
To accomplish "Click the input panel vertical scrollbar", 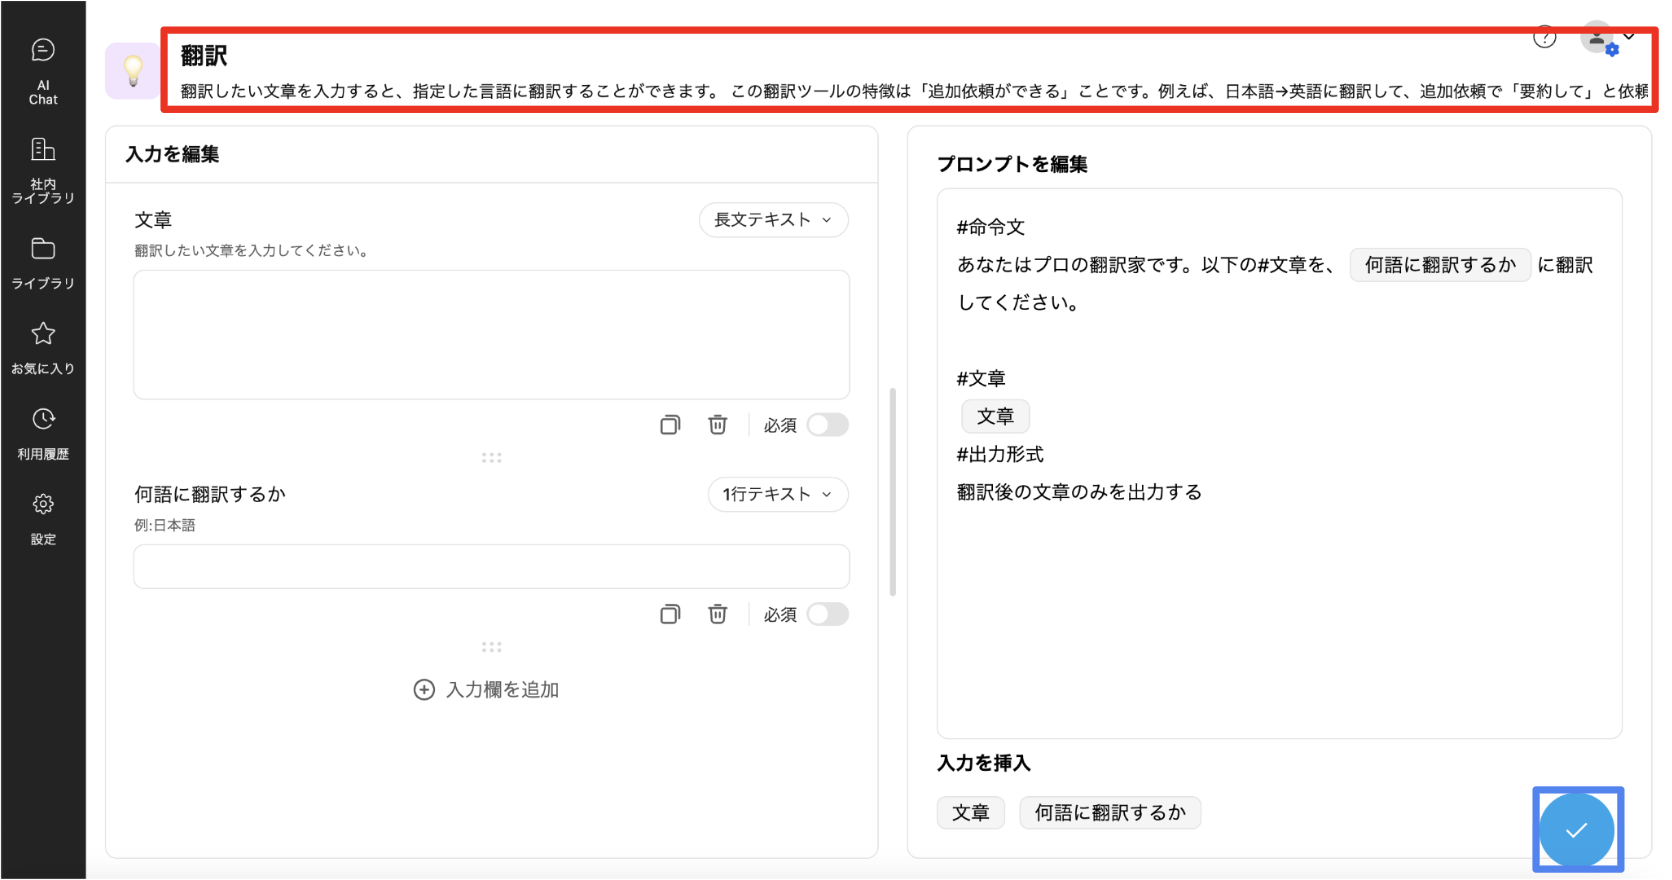I will coord(892,492).
